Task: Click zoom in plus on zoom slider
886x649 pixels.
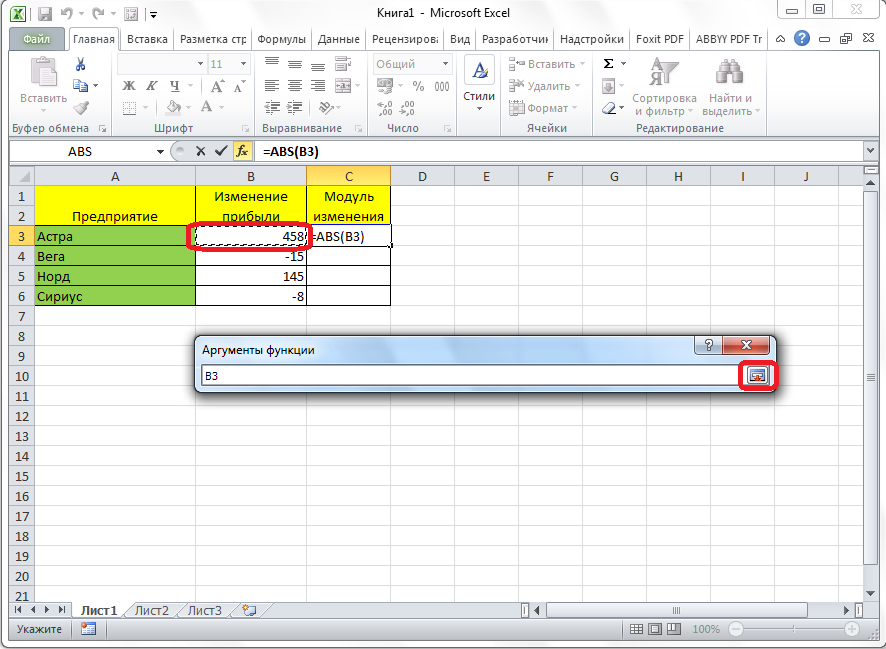Action: pos(851,629)
